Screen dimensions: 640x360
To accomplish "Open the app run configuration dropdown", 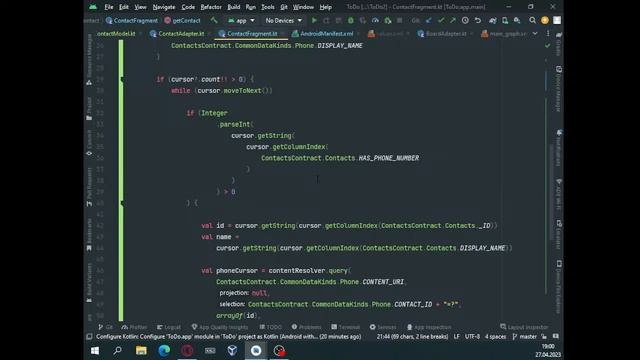I will click(241, 20).
